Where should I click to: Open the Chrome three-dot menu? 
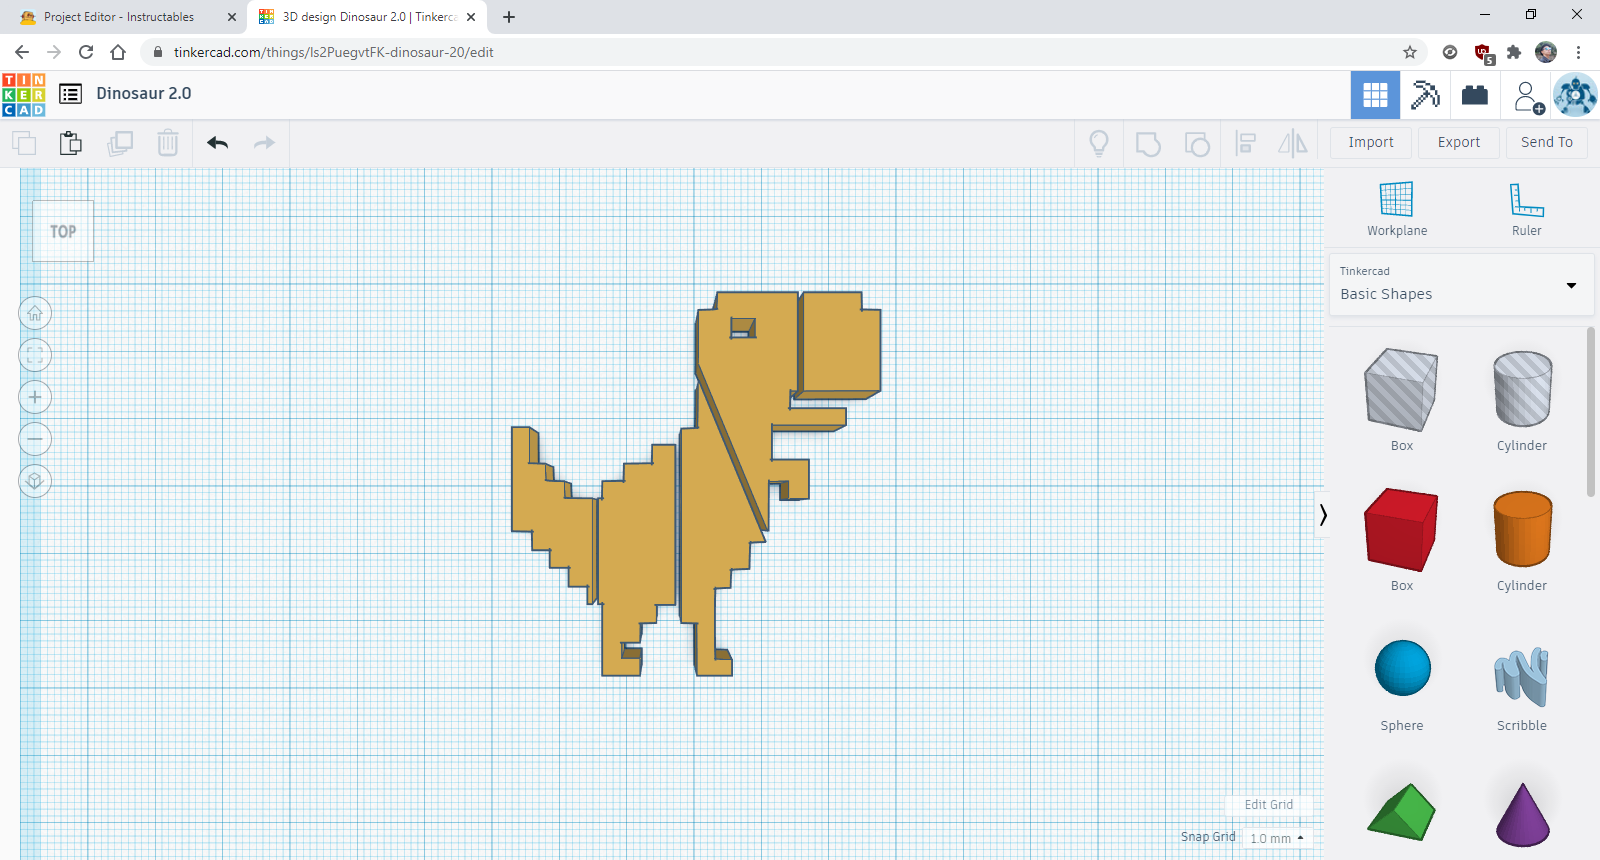click(x=1579, y=52)
